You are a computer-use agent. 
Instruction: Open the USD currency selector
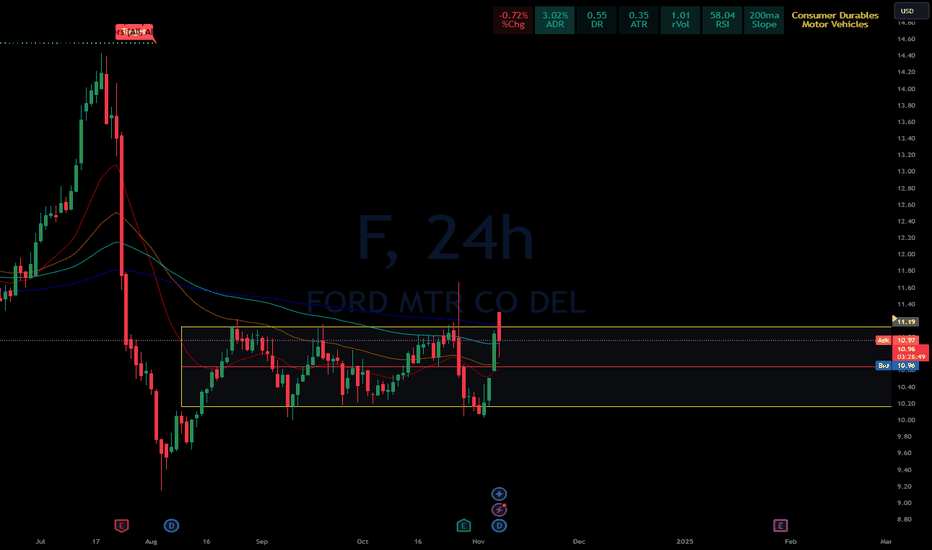click(910, 11)
